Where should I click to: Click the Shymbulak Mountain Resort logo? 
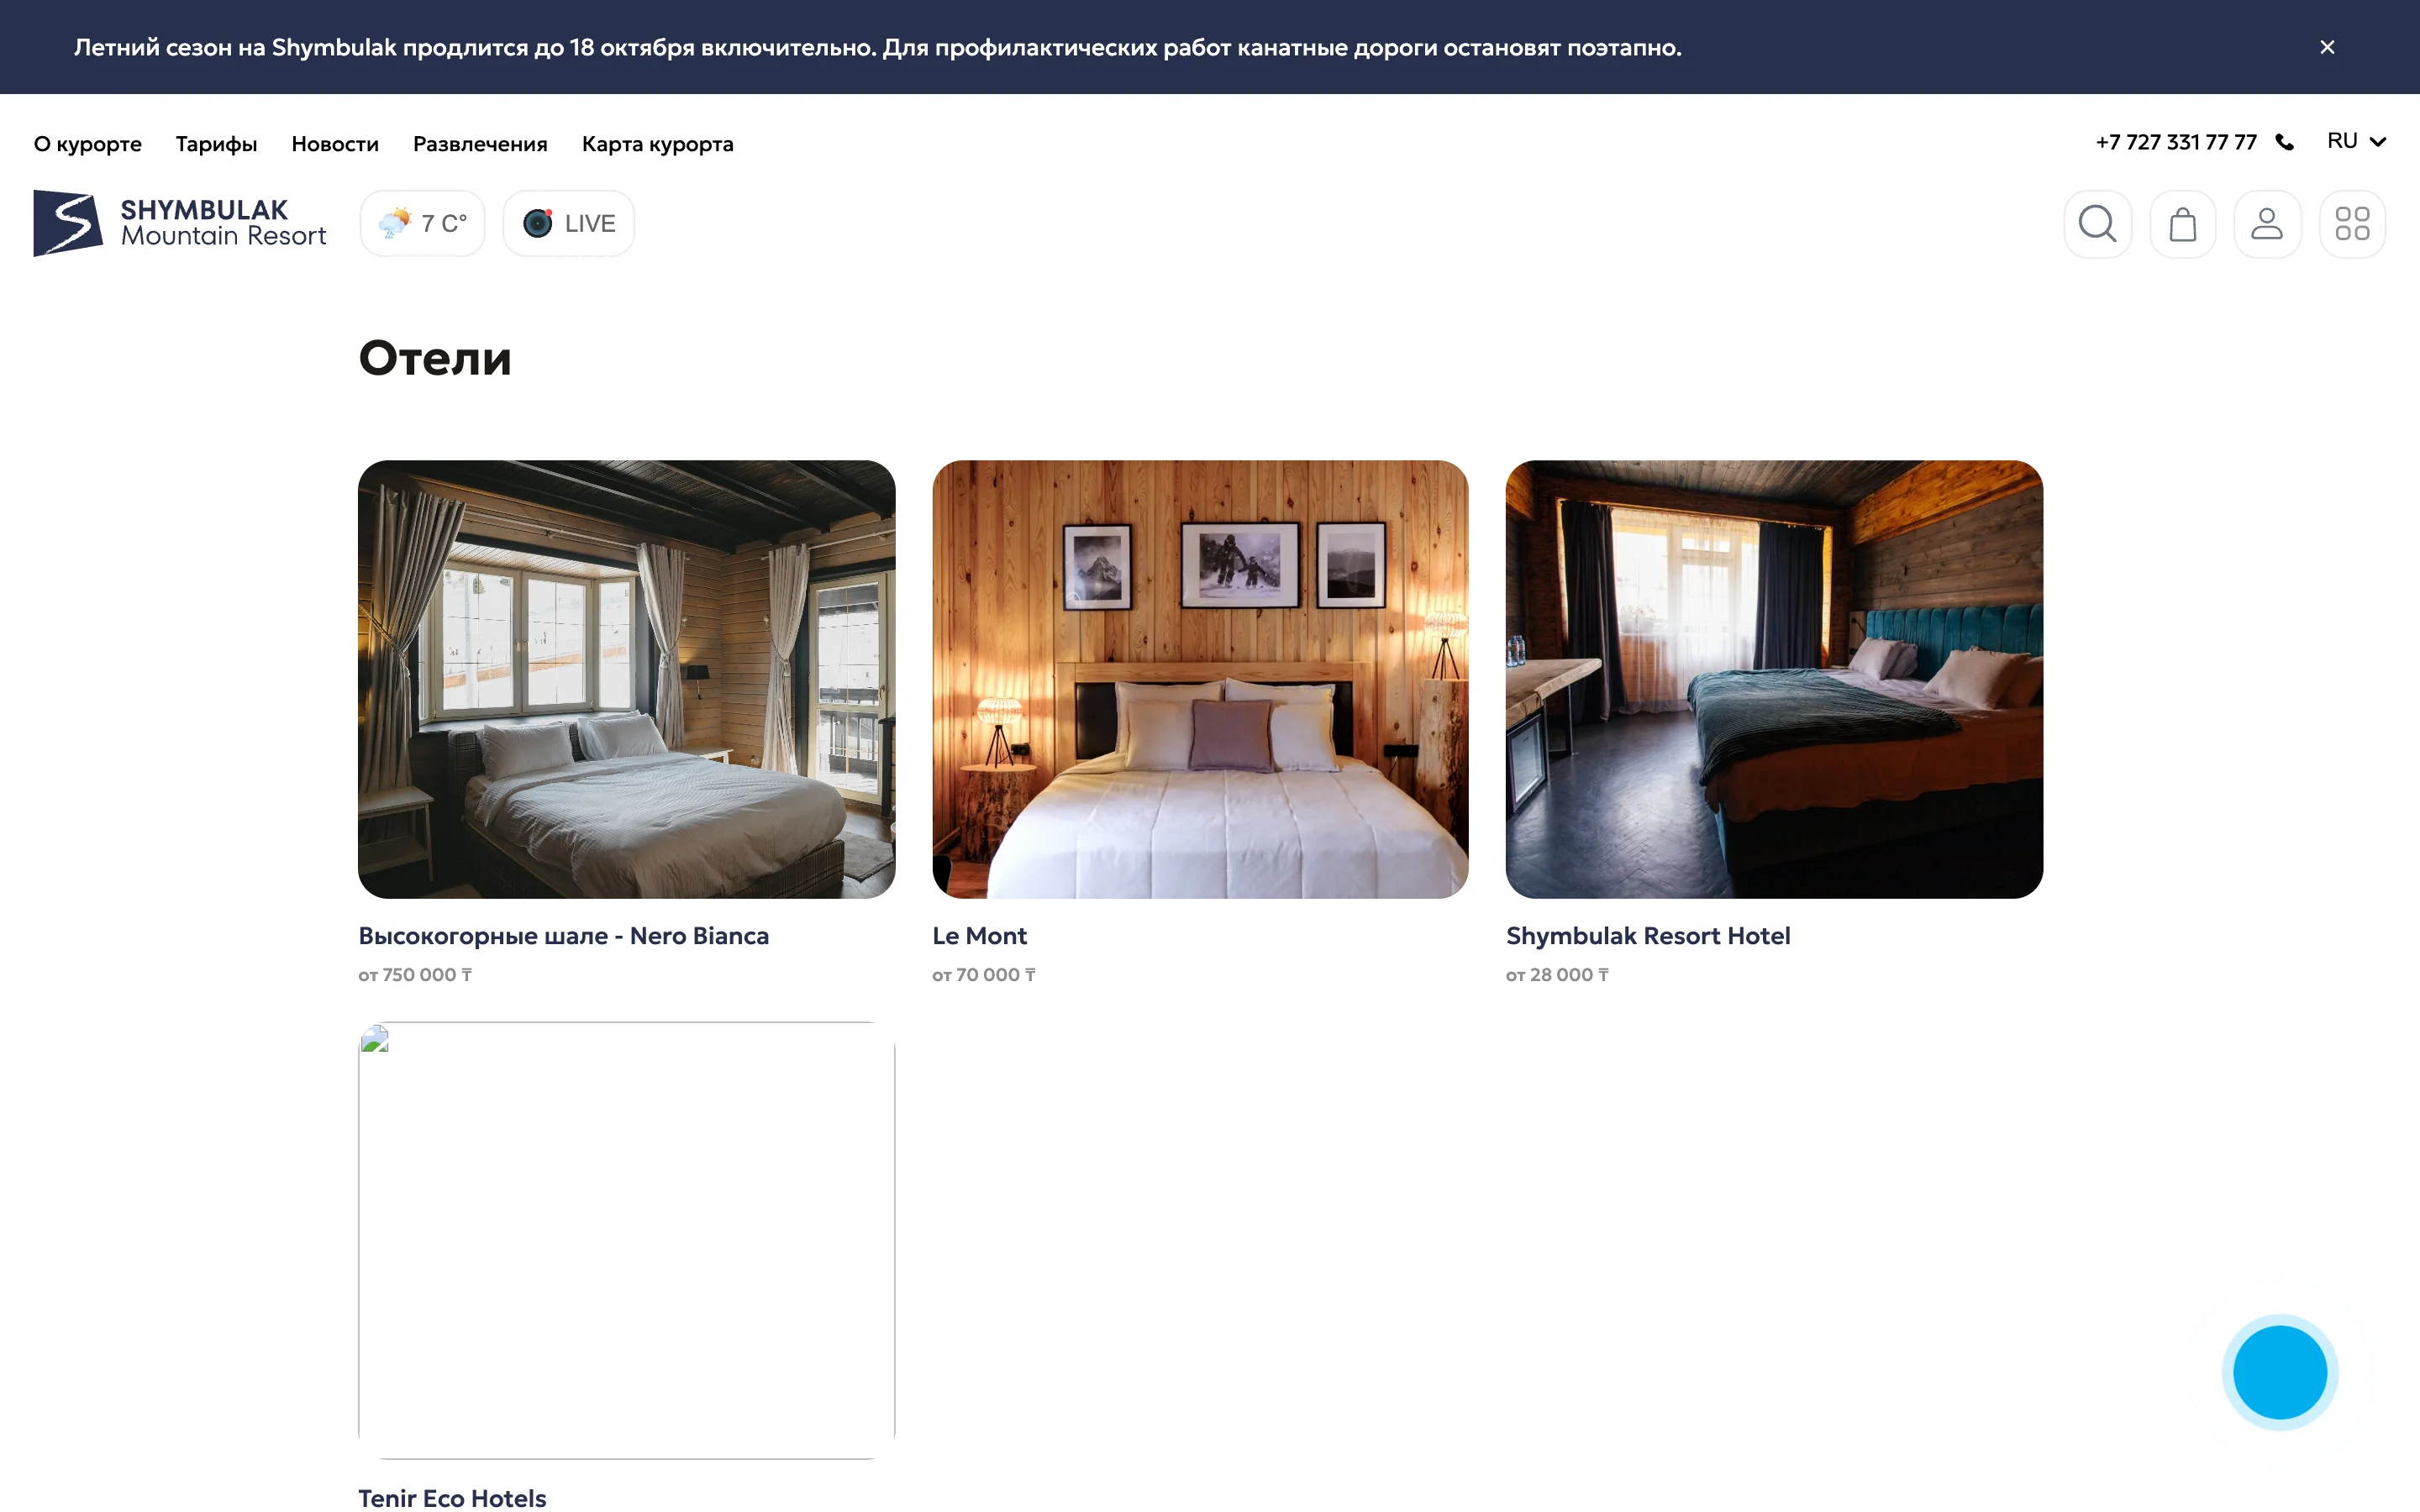(180, 223)
